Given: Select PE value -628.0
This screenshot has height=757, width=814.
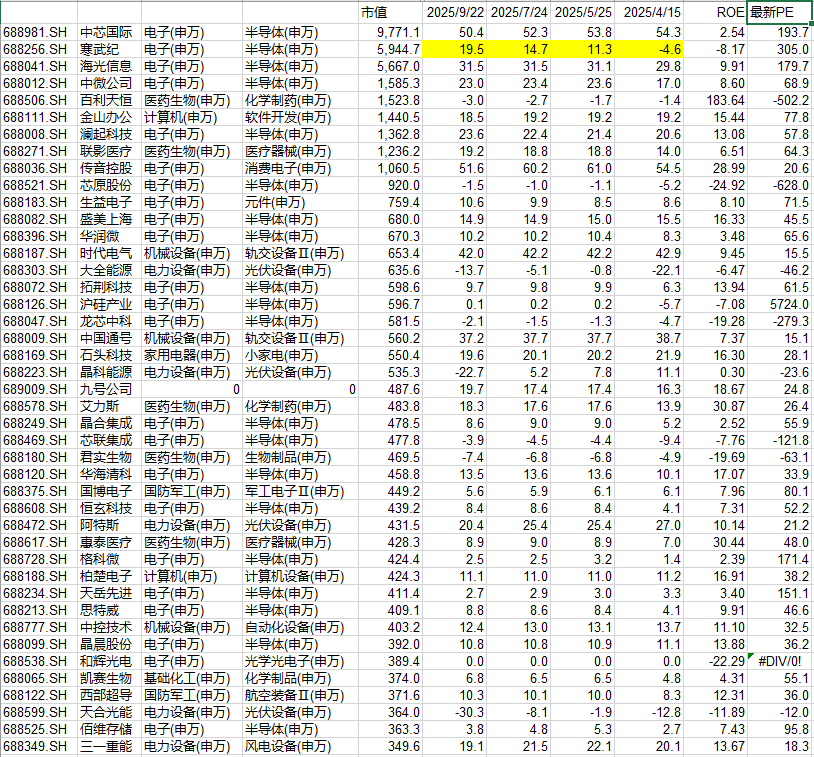Looking at the screenshot, I should pyautogui.click(x=779, y=185).
